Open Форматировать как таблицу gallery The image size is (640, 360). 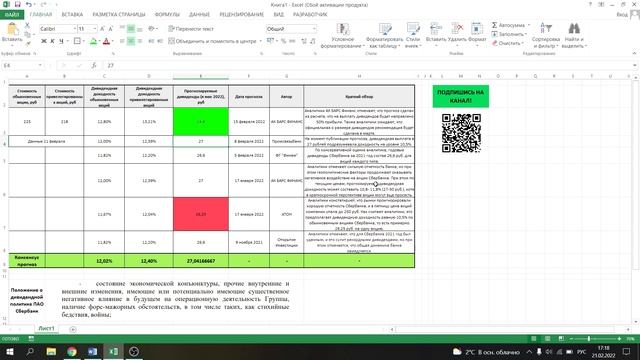click(x=384, y=36)
